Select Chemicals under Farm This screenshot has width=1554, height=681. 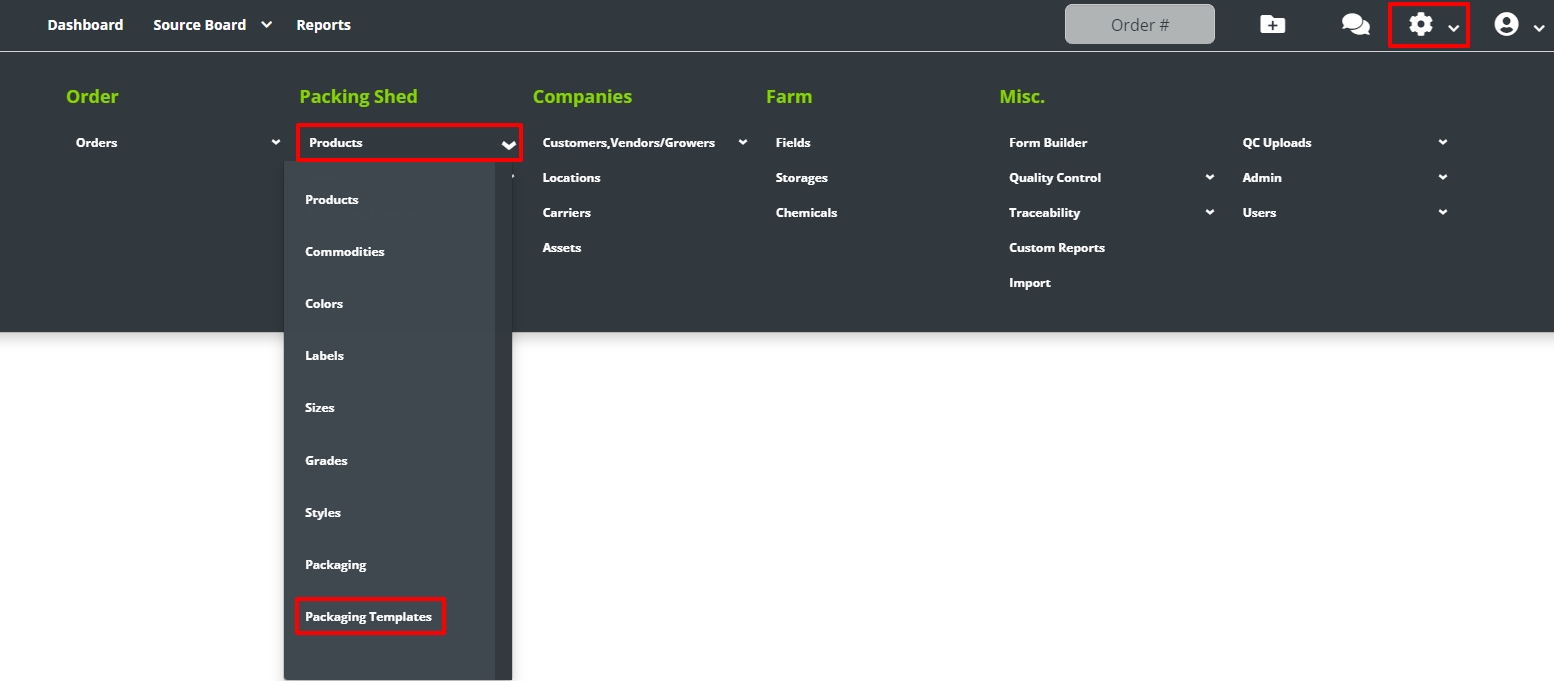(806, 213)
